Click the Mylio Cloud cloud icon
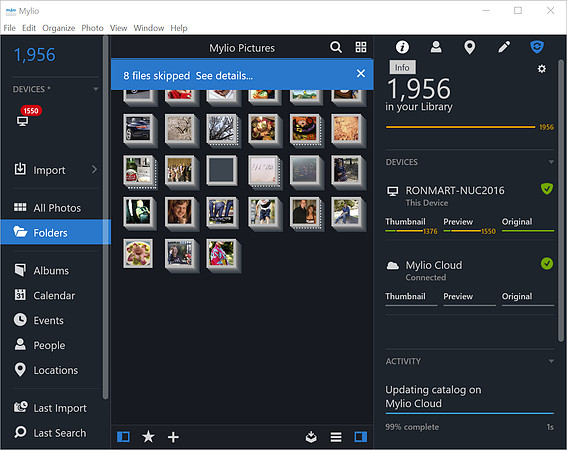Viewport: 567px width, 450px height. (x=393, y=266)
